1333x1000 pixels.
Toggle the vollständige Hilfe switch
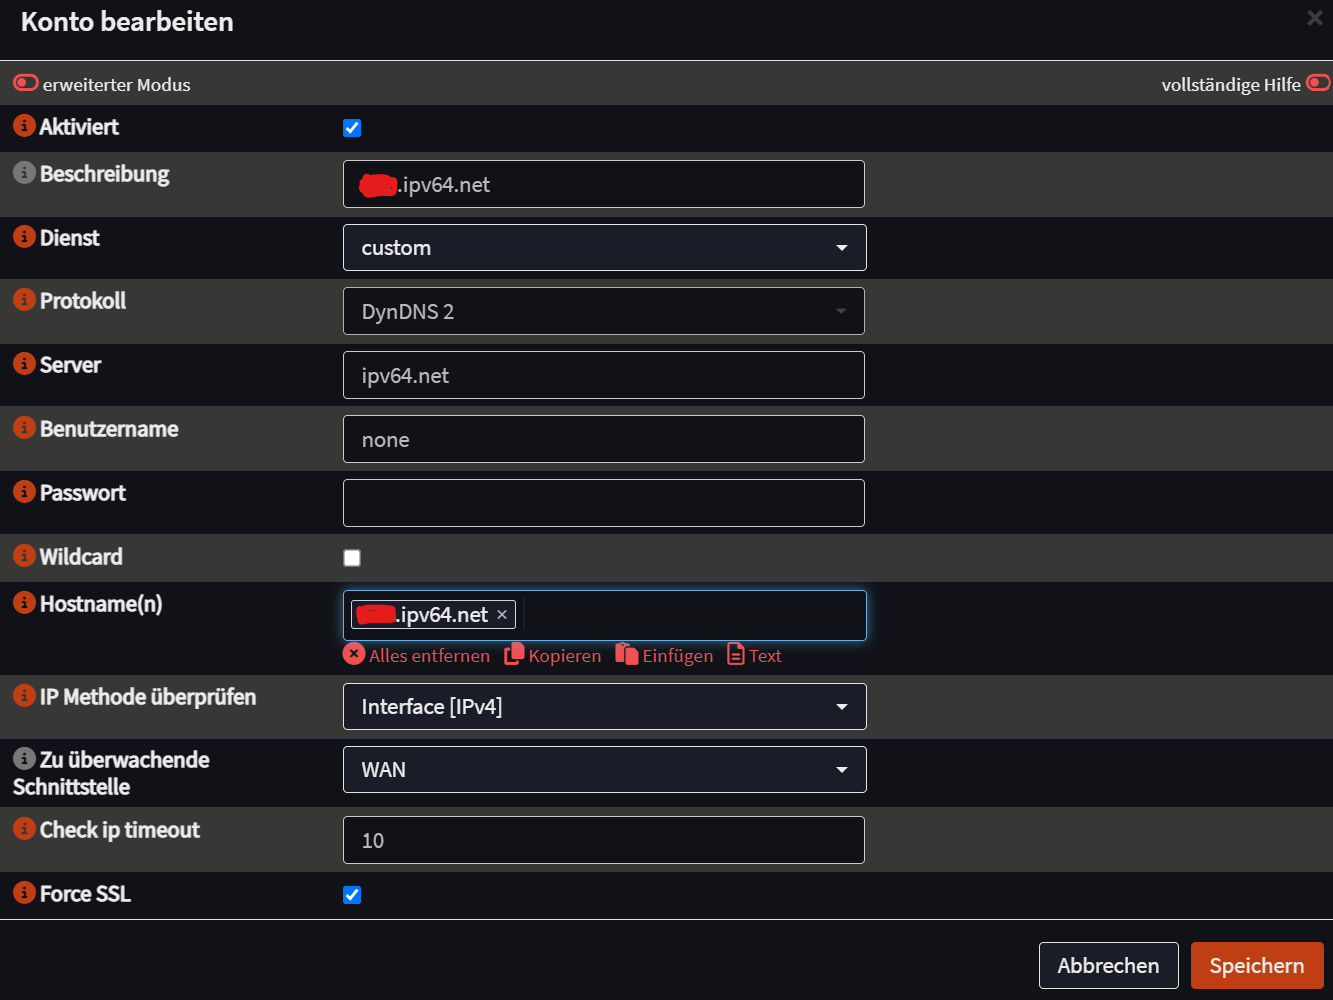[x=1318, y=83]
